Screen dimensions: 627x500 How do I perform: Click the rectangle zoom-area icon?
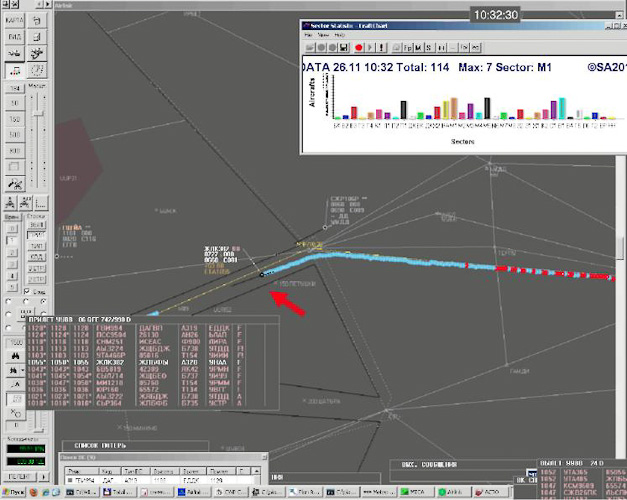(x=14, y=166)
